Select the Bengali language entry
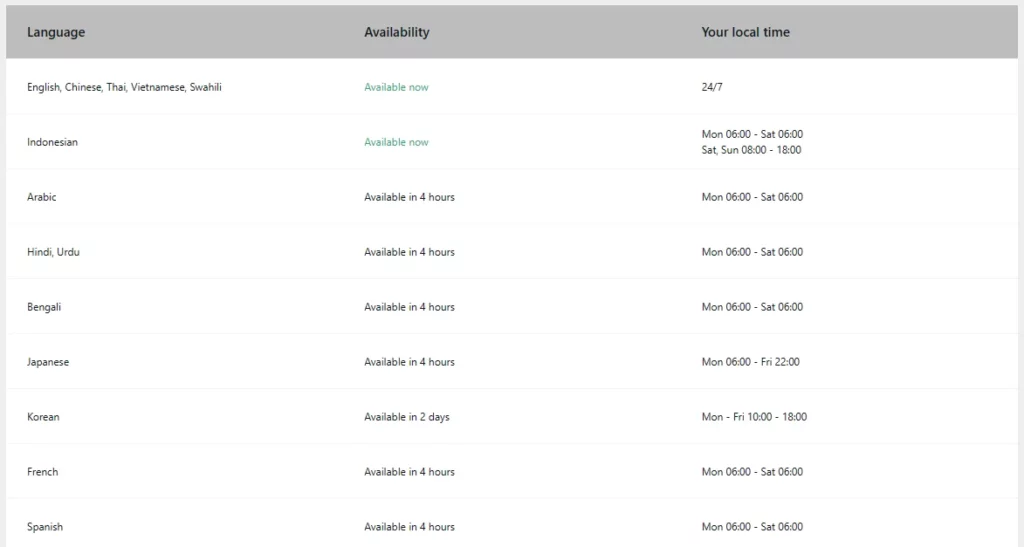 click(x=44, y=307)
